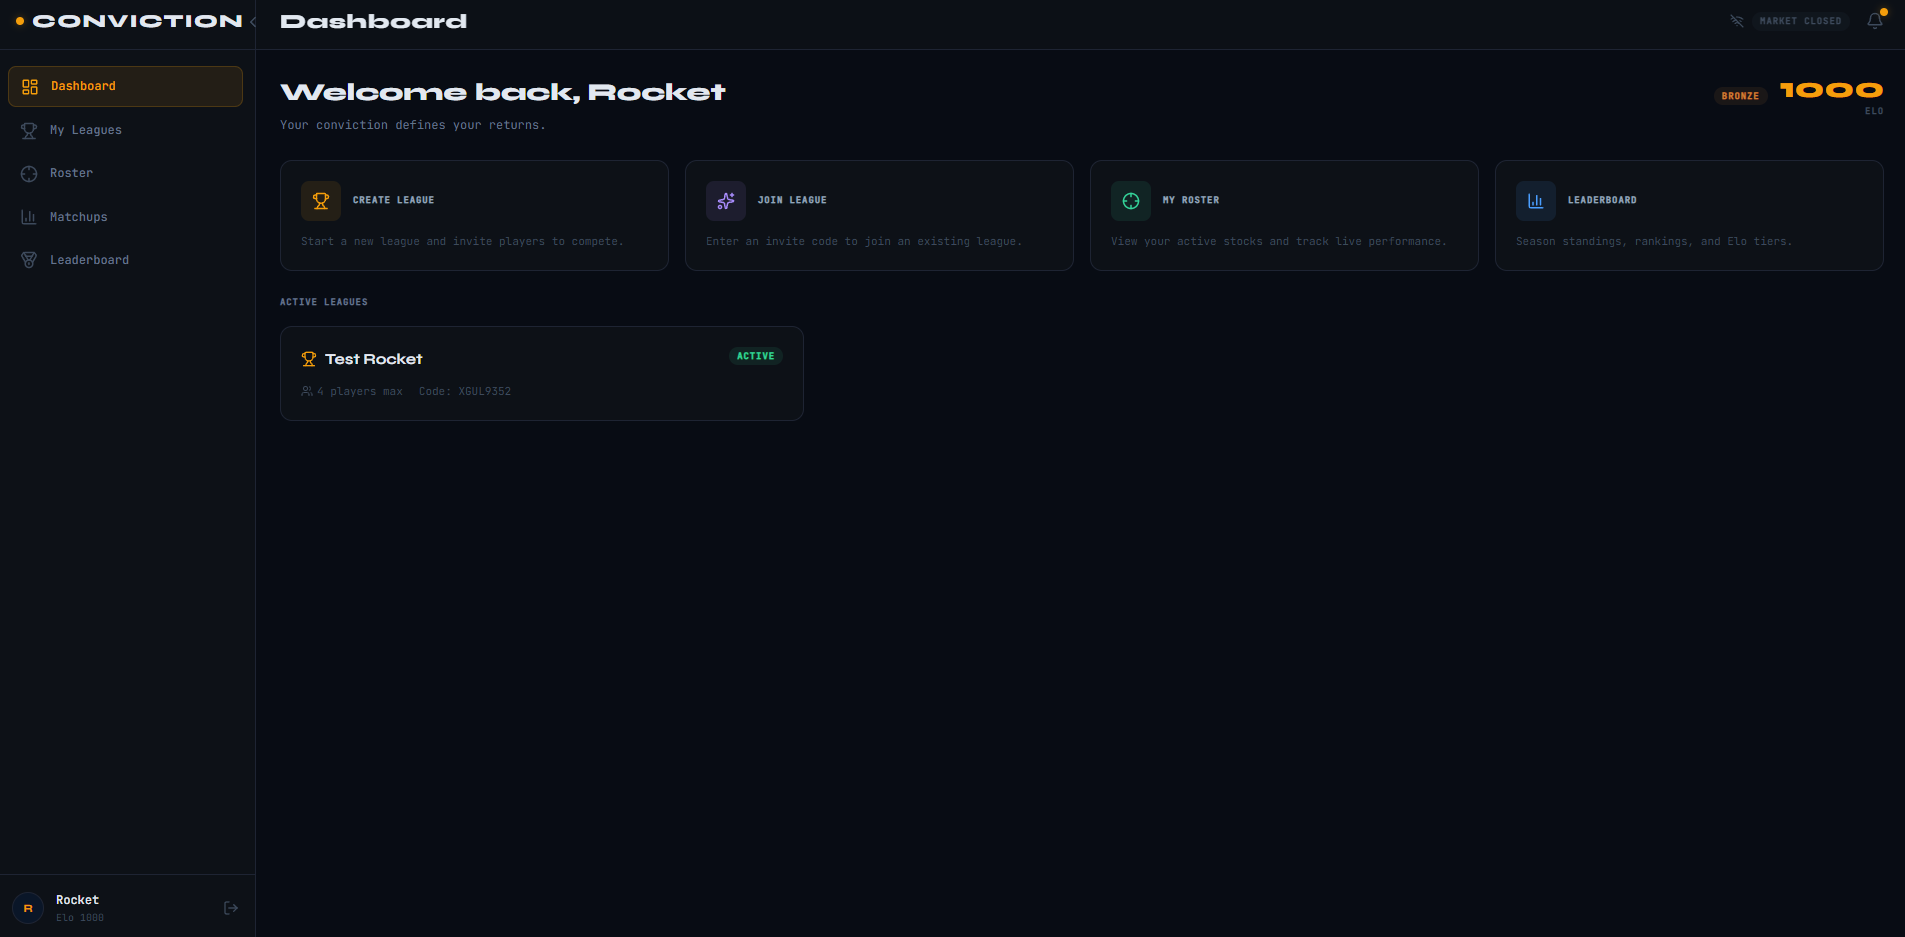This screenshot has width=1905, height=937.
Task: Select the Dashboard grid icon in sidebar
Action: 29,86
